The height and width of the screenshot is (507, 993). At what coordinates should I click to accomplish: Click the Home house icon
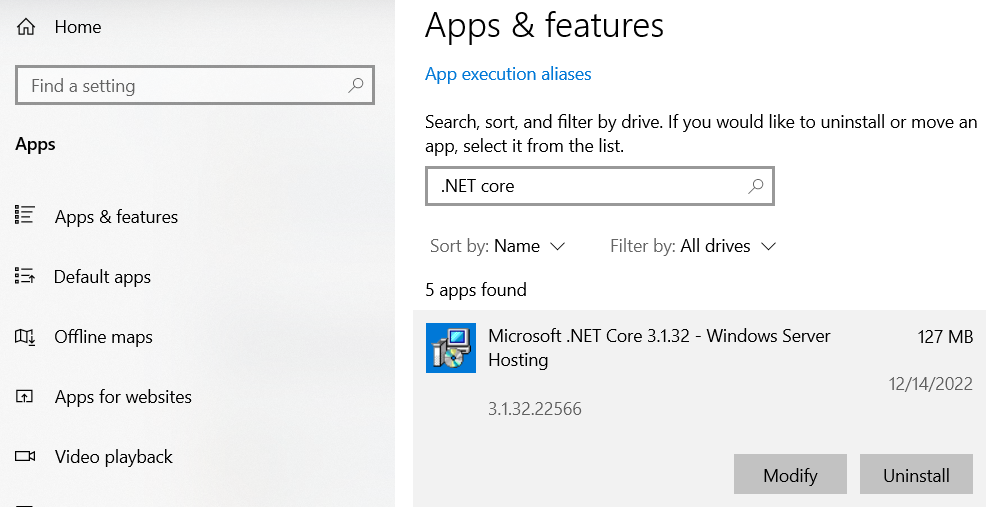[x=25, y=27]
